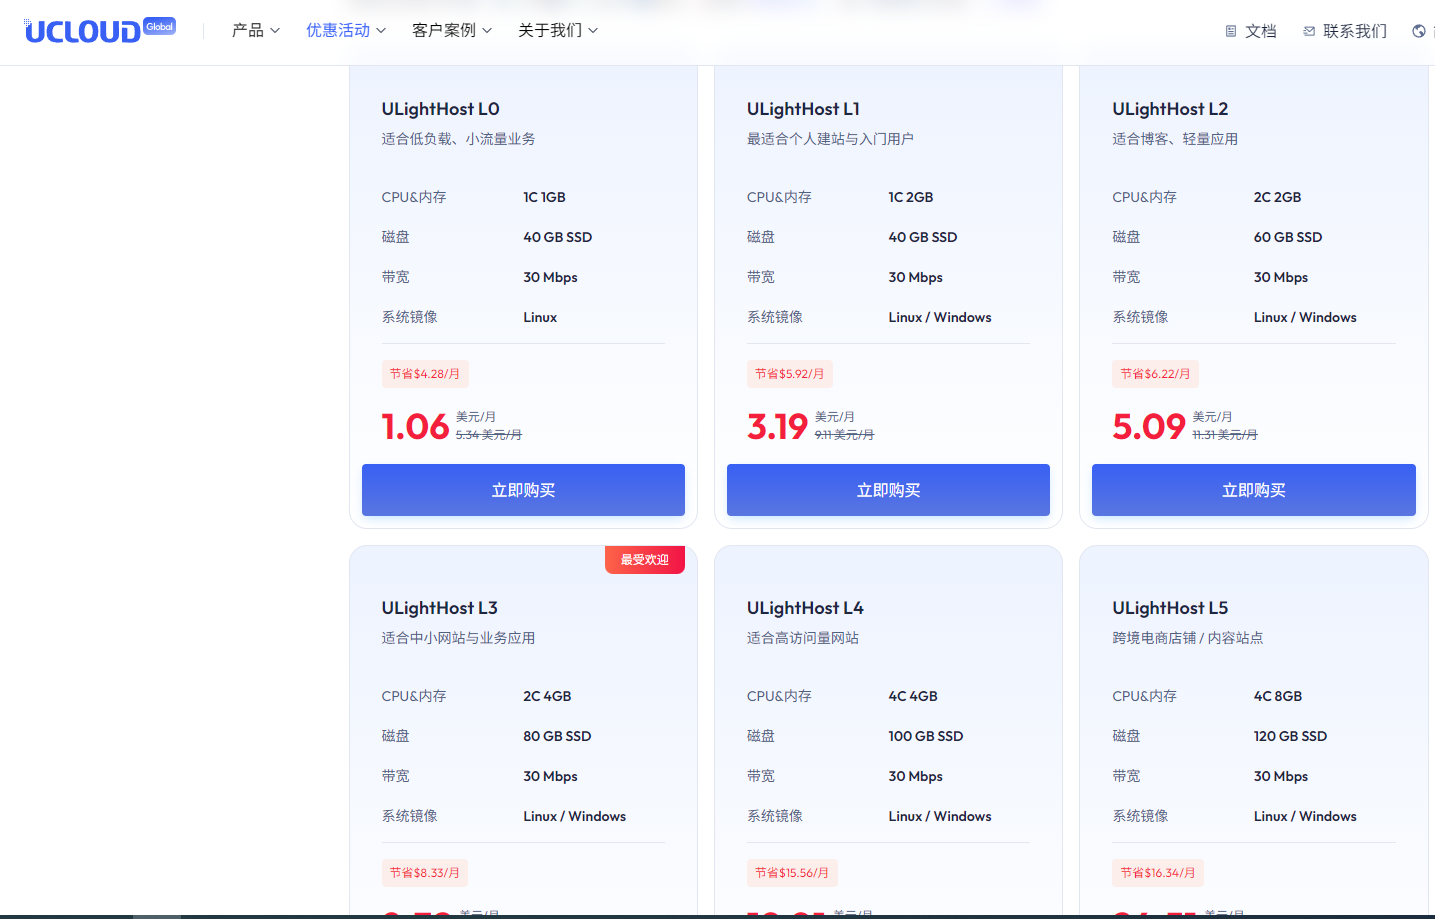The height and width of the screenshot is (919, 1435).
Task: Click the 100 GB SSD disk value
Action: click(926, 736)
